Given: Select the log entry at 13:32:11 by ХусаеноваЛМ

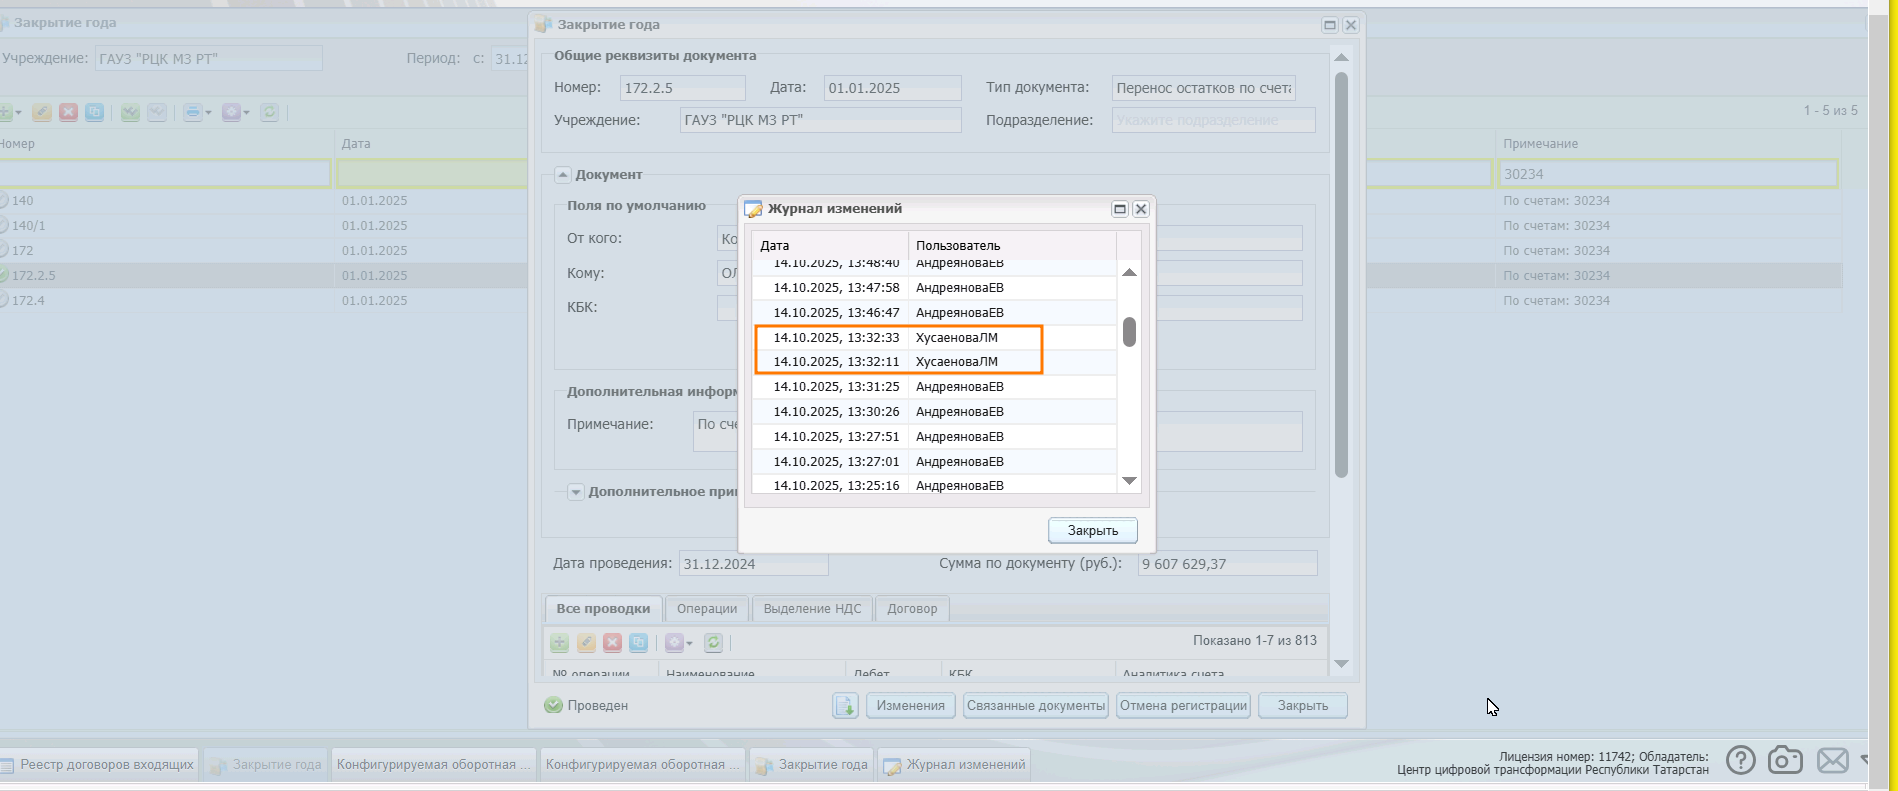Looking at the screenshot, I should pyautogui.click(x=934, y=362).
